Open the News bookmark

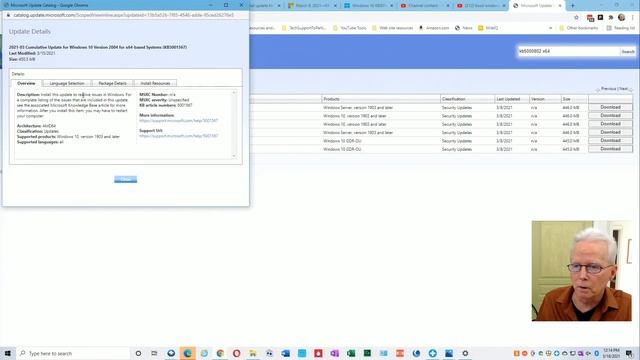click(463, 28)
